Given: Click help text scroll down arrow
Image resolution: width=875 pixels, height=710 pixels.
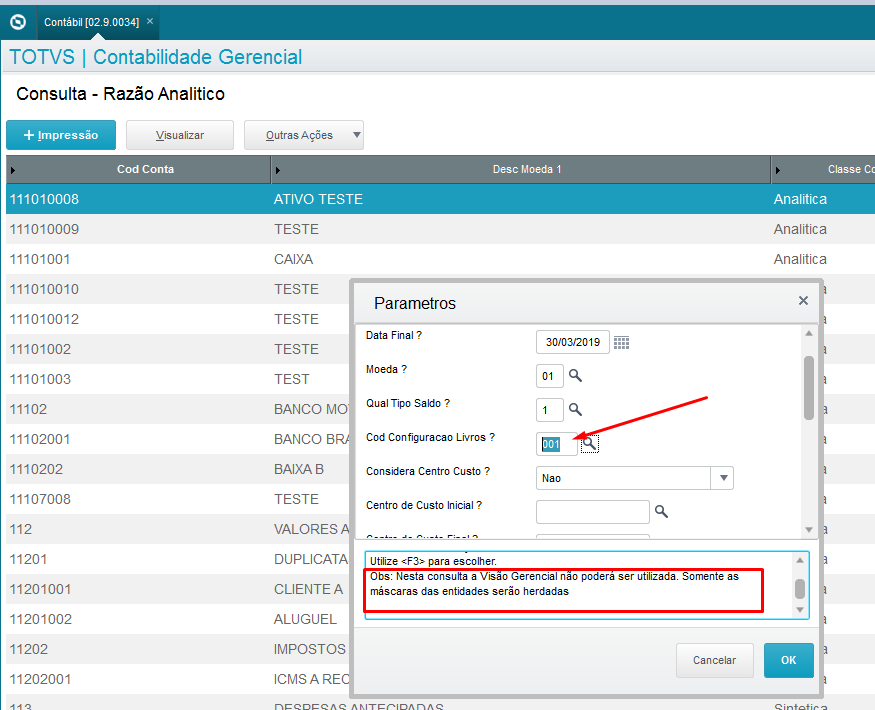Looking at the screenshot, I should (x=800, y=610).
